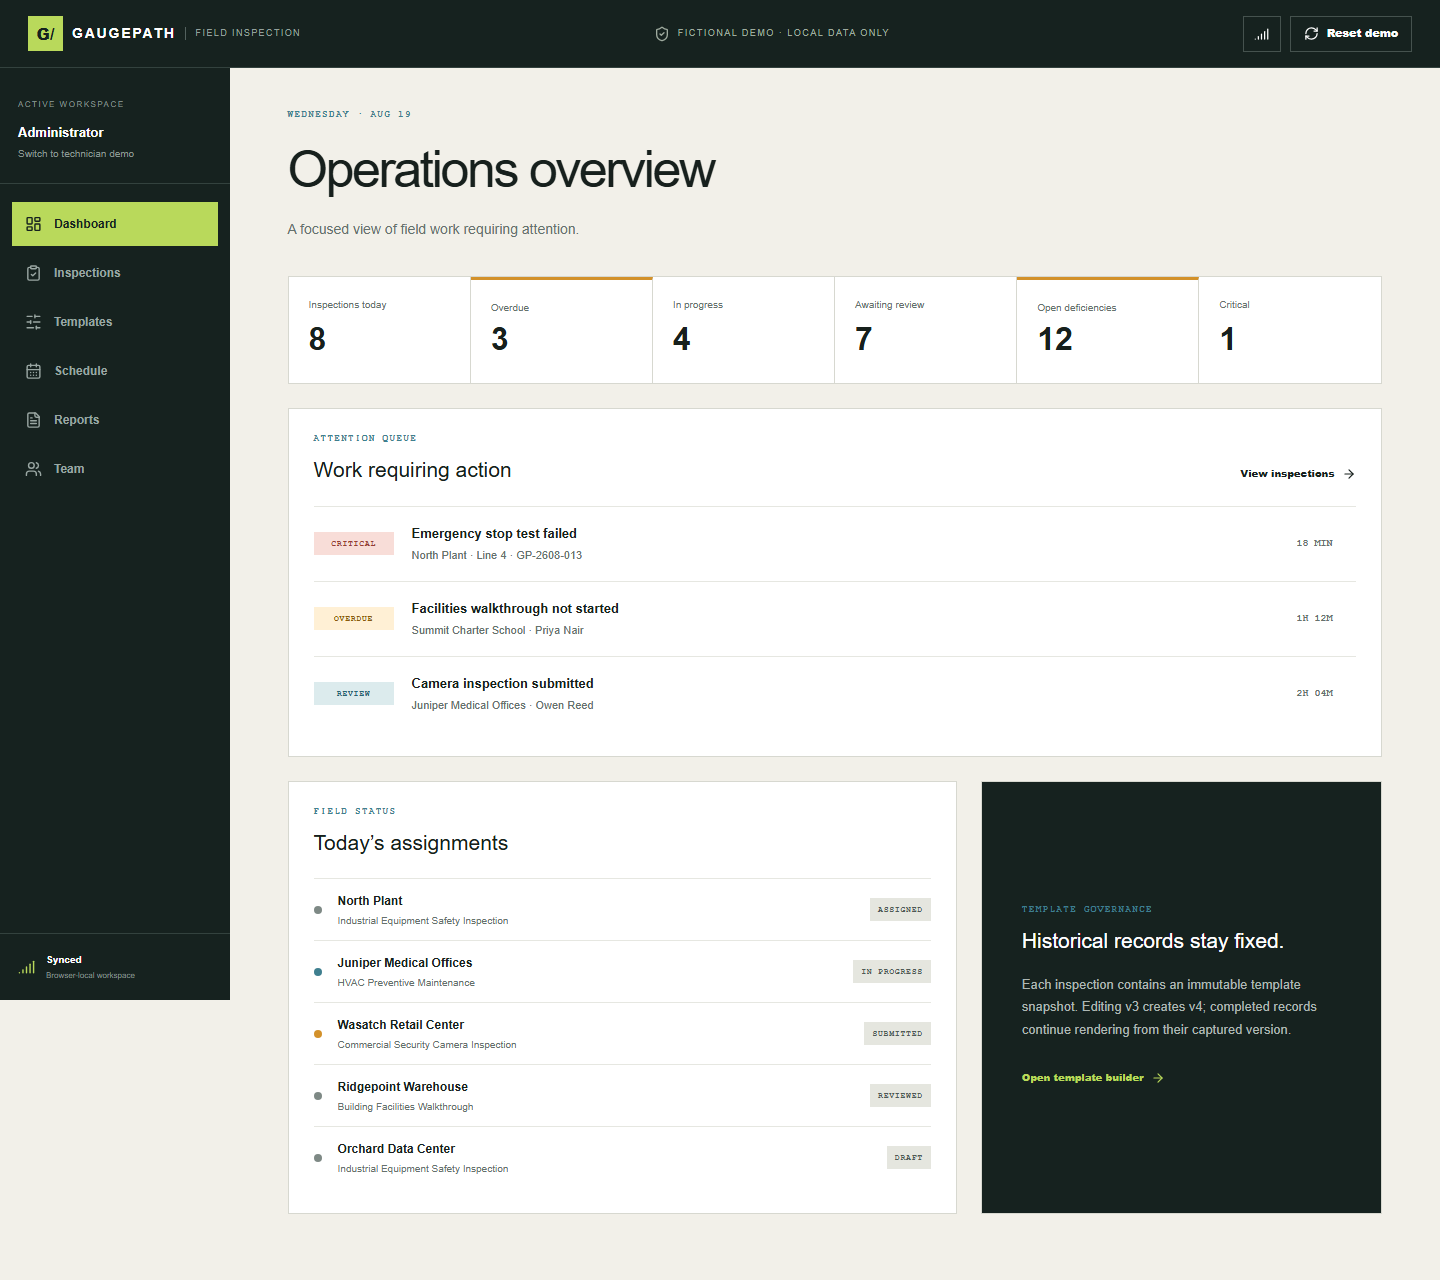Click the IN PROGRESS status tag
The height and width of the screenshot is (1280, 1440).
(892, 972)
